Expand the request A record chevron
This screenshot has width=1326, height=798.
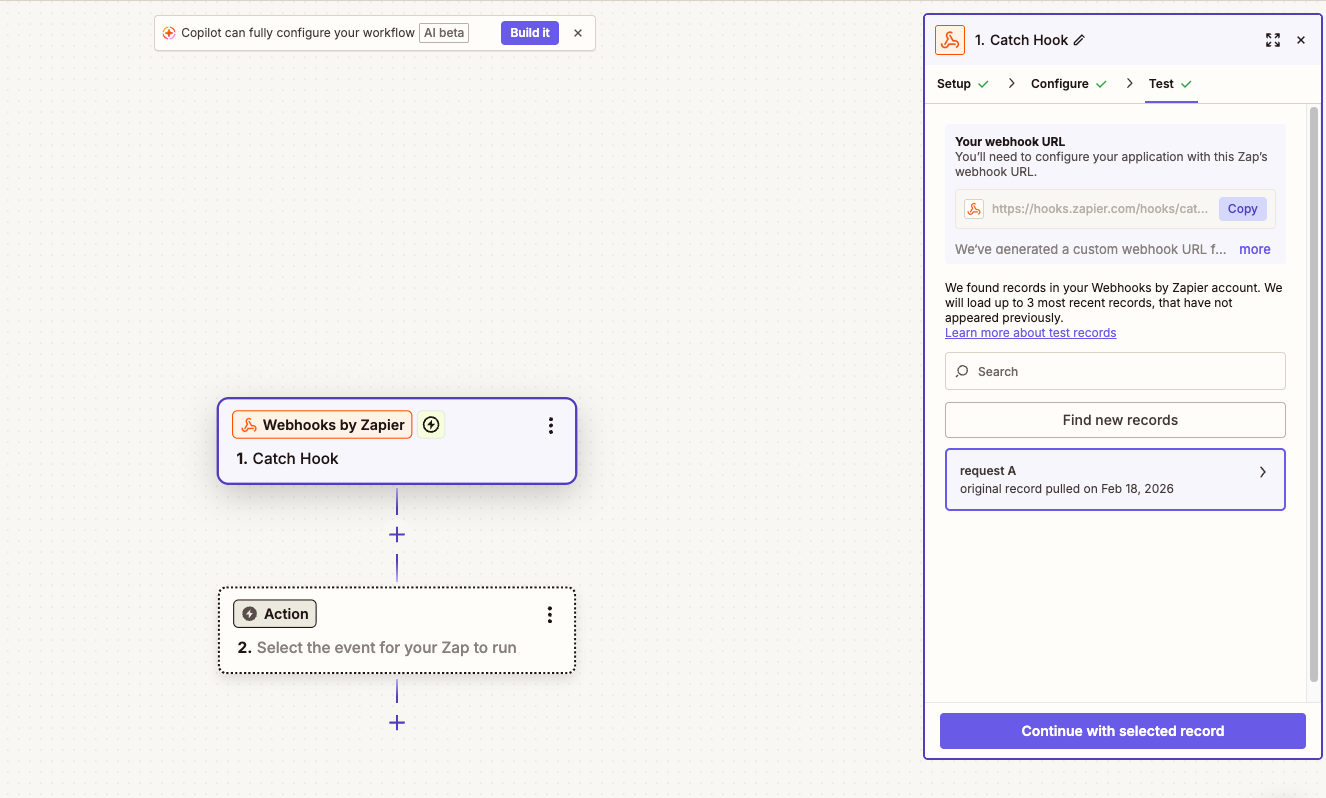click(x=1262, y=472)
